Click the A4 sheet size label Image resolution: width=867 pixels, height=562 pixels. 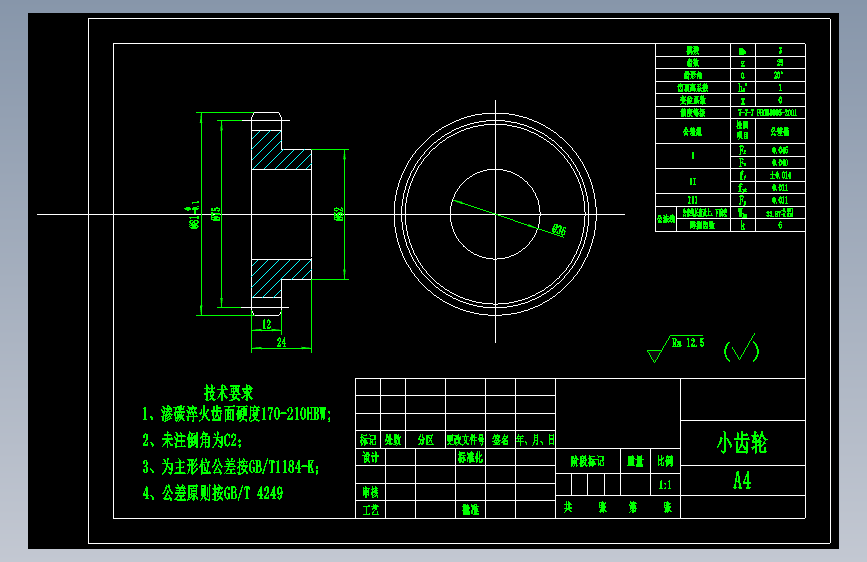[742, 480]
